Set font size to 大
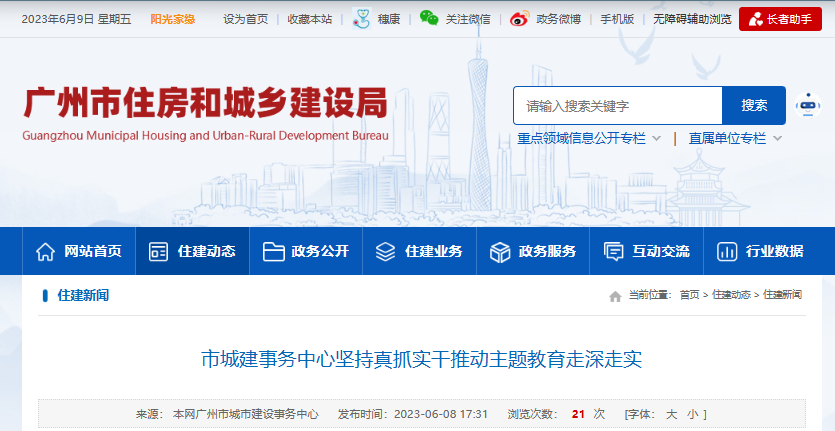Screen dimensions: 835x431 pos(672,413)
